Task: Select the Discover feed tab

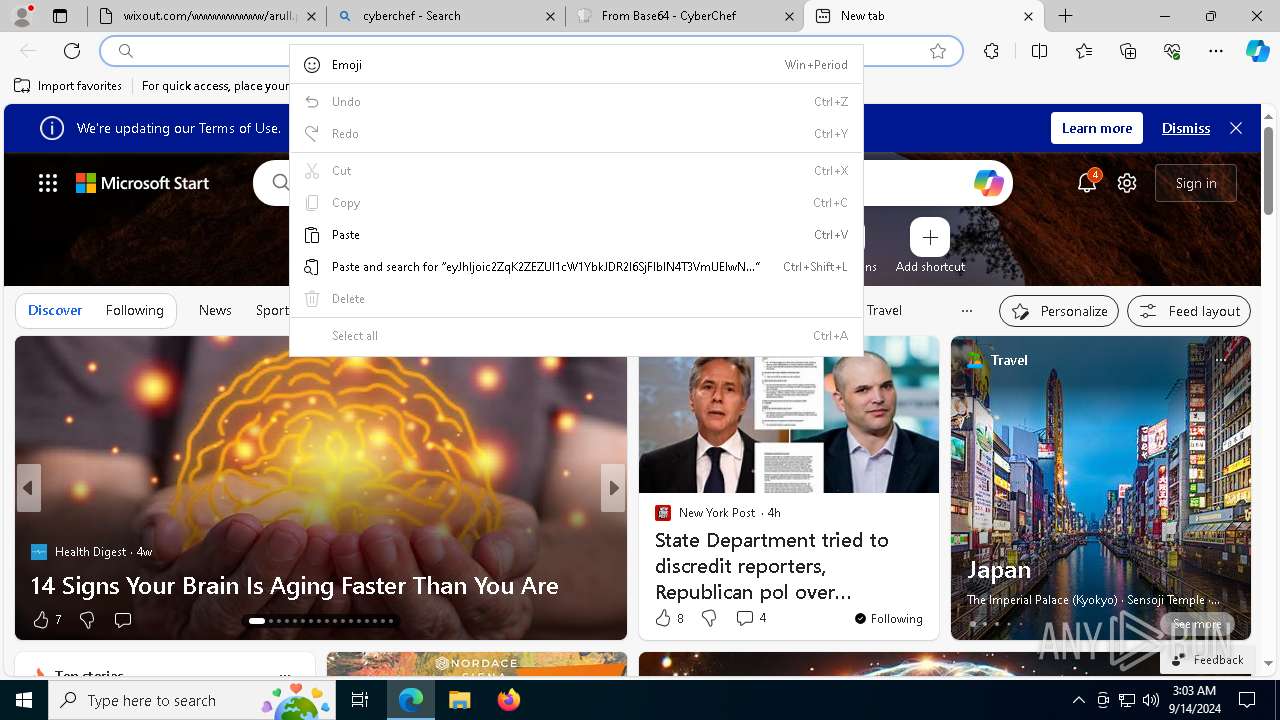Action: point(55,310)
